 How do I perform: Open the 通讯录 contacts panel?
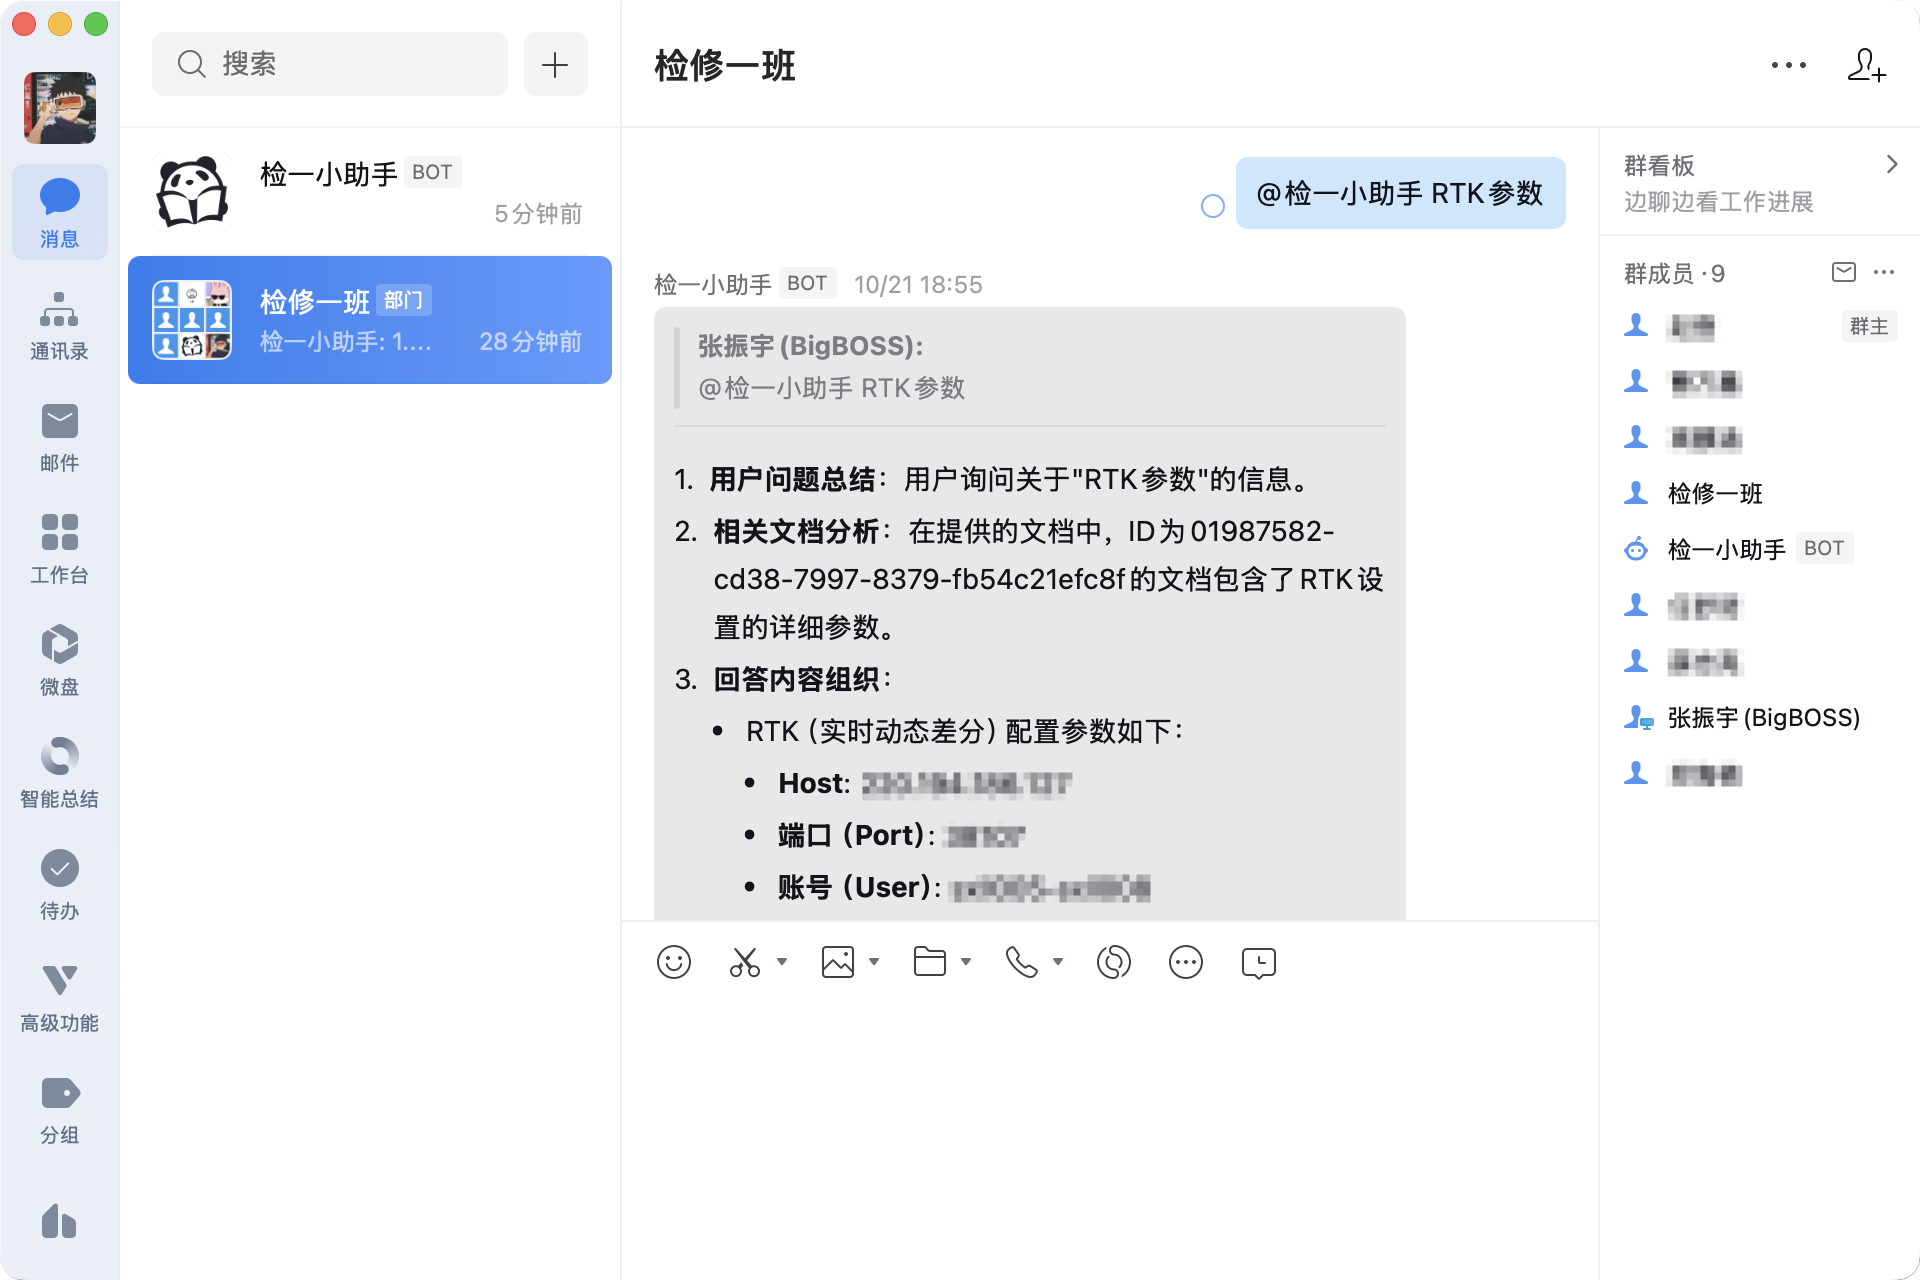(x=59, y=325)
